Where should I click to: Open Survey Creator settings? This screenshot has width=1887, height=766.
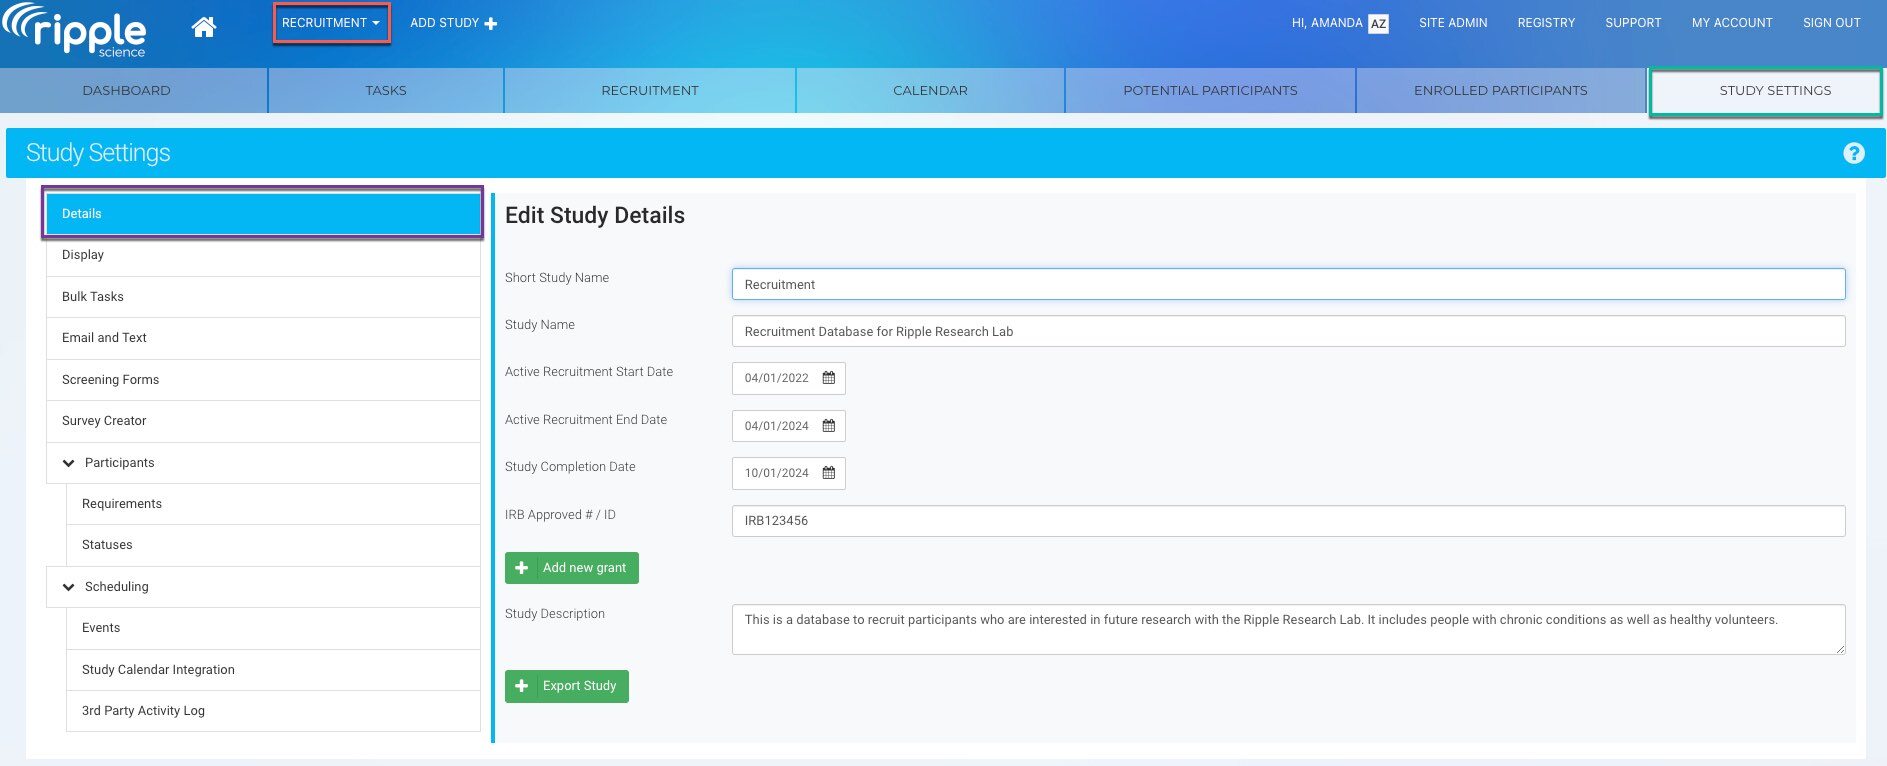tap(104, 421)
